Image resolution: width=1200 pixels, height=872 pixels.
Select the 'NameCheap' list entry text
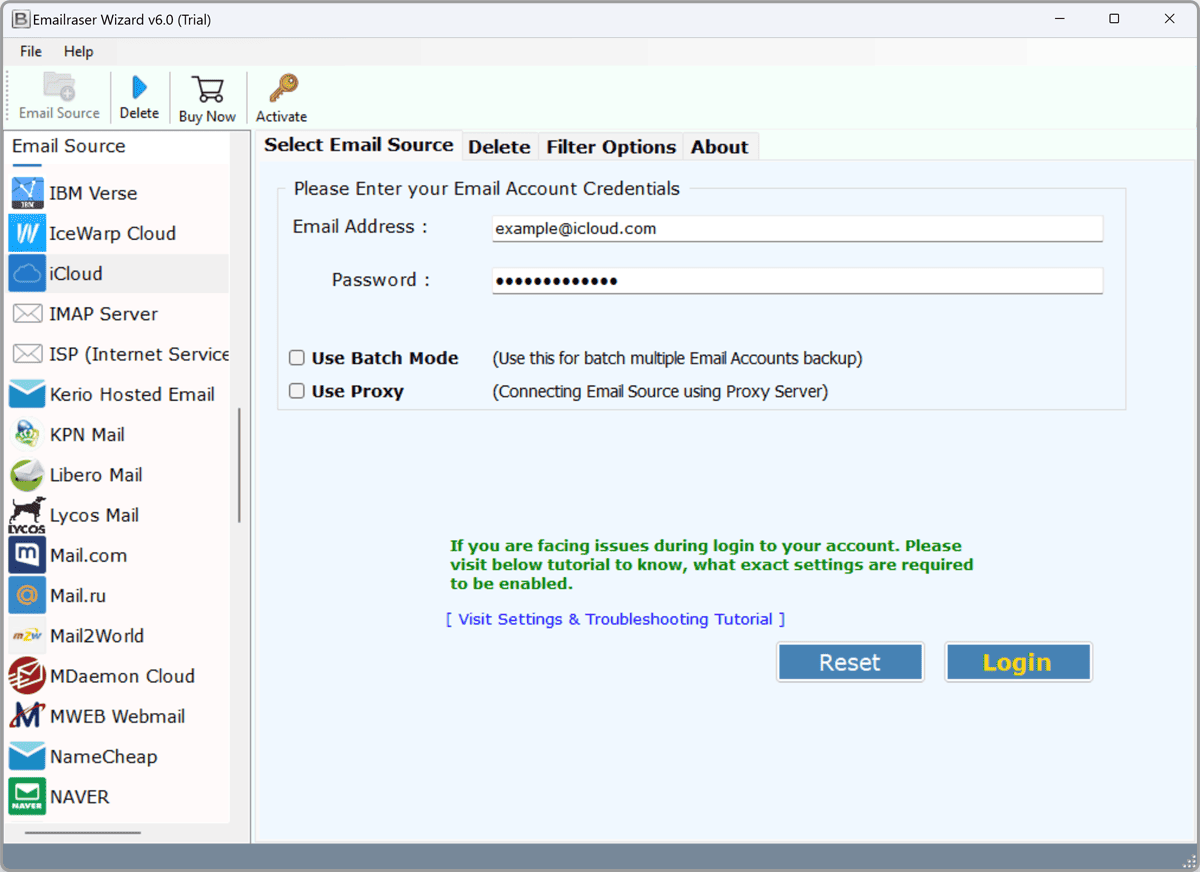104,756
